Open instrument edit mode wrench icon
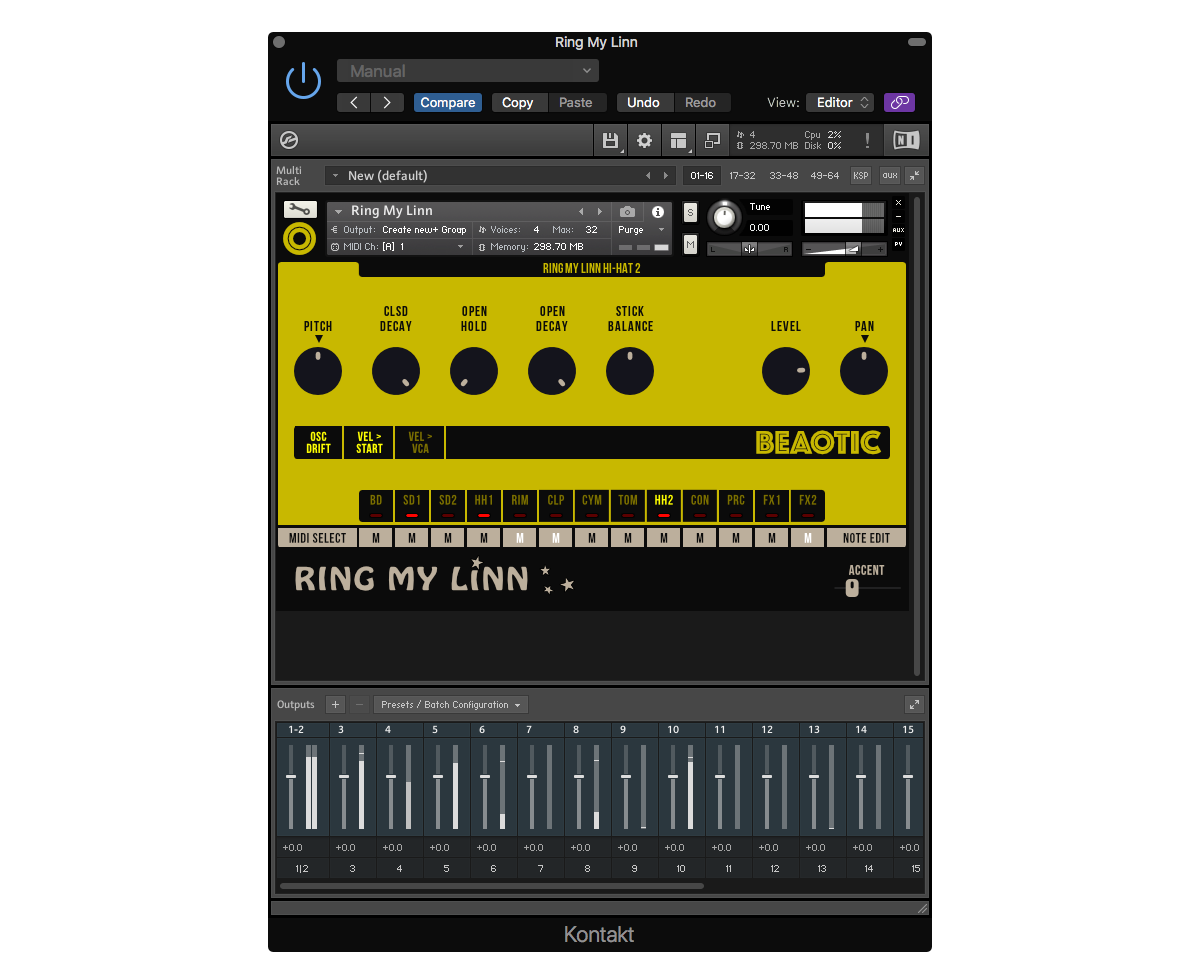 [300, 210]
